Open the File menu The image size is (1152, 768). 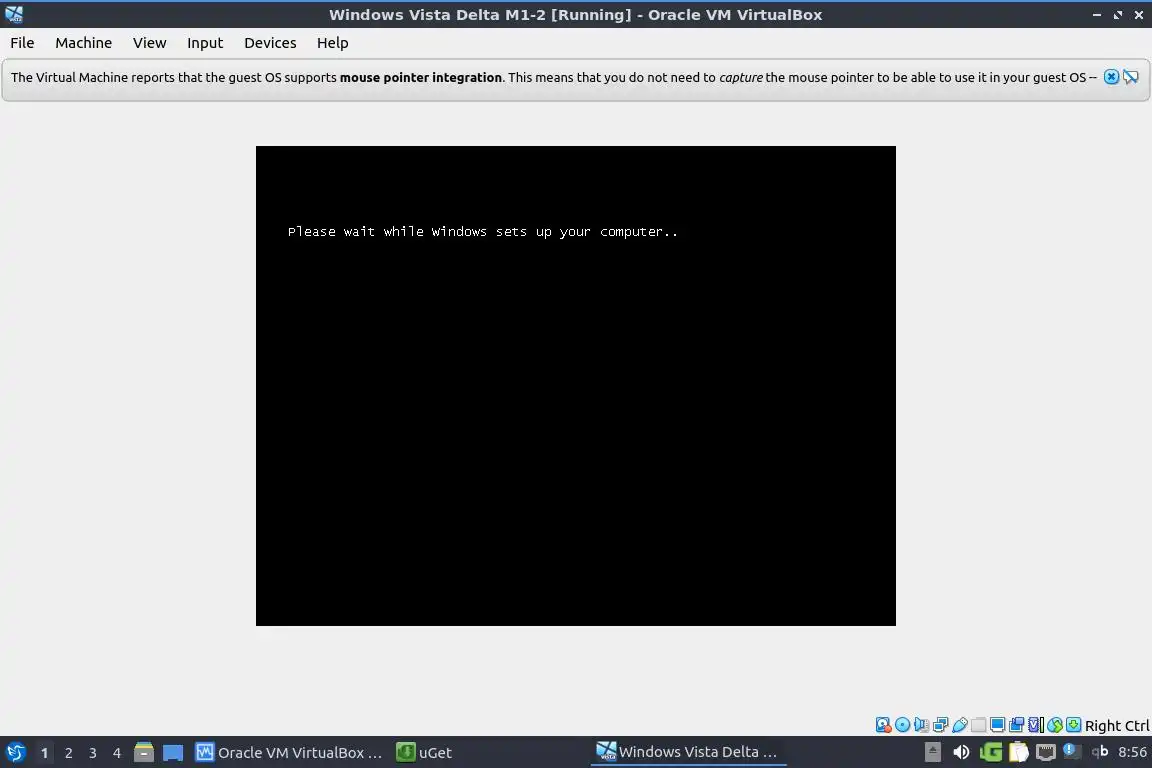coord(22,43)
